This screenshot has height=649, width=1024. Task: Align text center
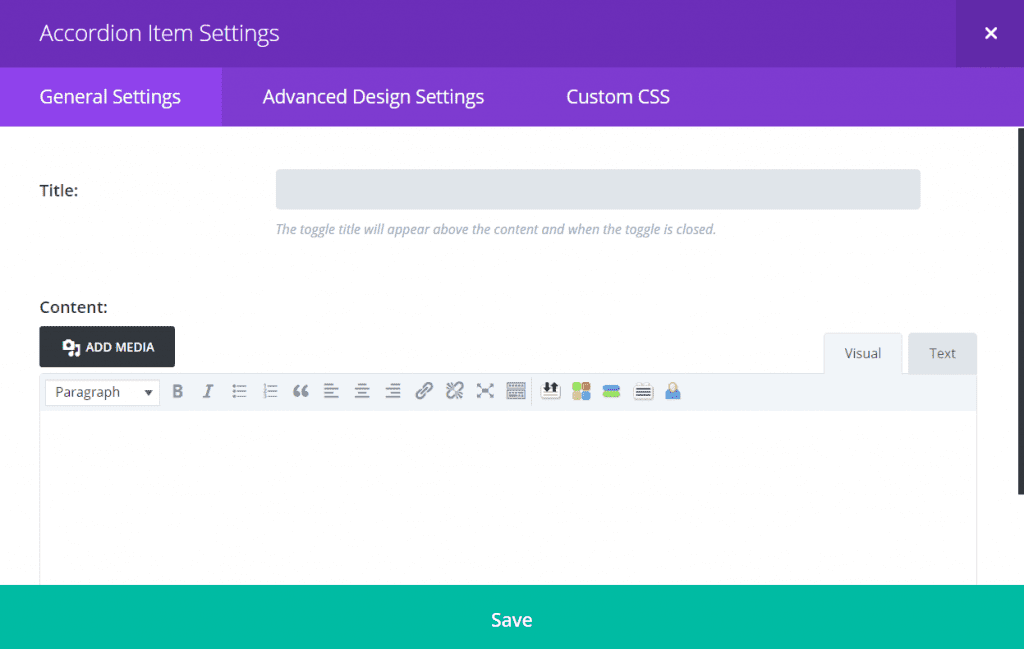(362, 391)
